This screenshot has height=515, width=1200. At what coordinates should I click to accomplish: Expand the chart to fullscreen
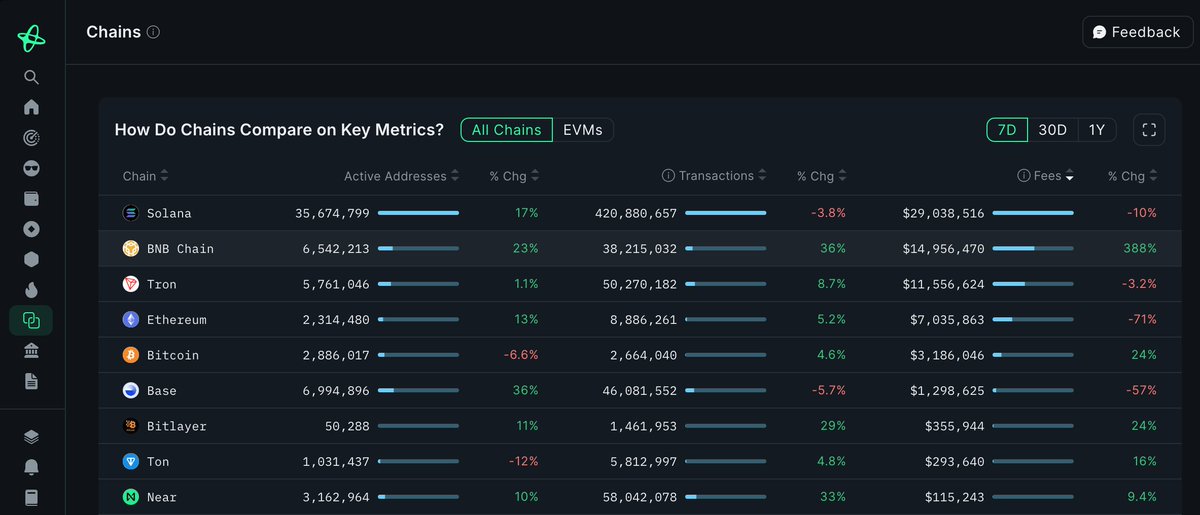[x=1149, y=129]
